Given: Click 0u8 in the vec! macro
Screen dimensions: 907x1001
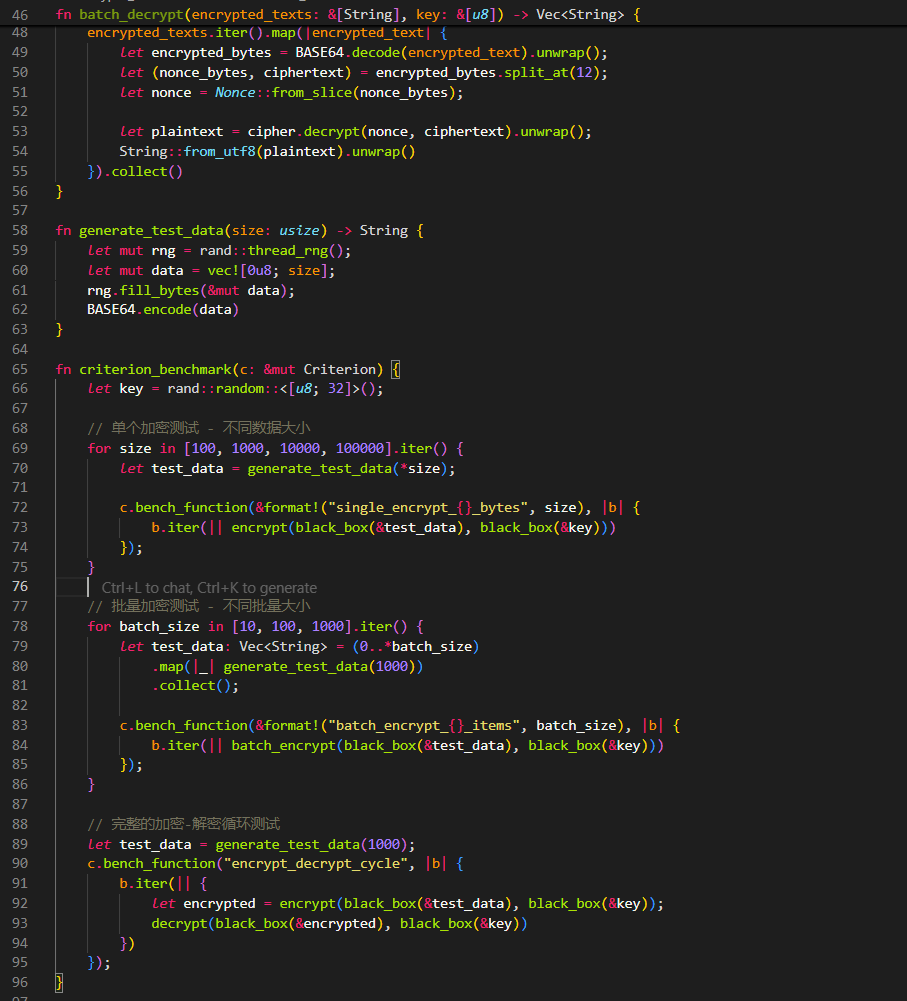Looking at the screenshot, I should [259, 270].
